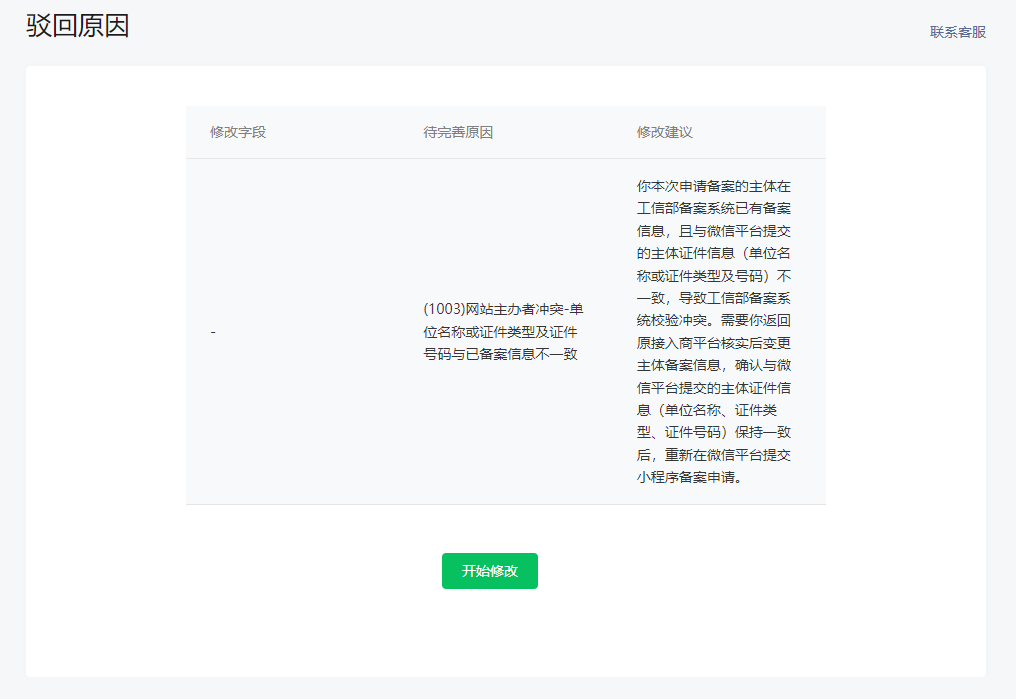Click the dash in 修改字段 cell
1016x699 pixels.
click(x=213, y=332)
